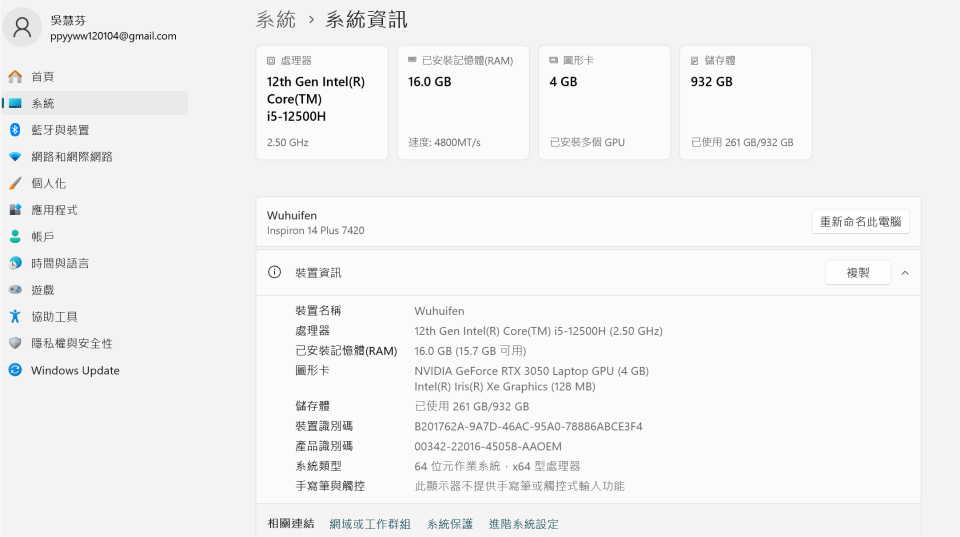The image size is (960, 537).
Task: Select the 手寫筆與觸控 description text
Action: pyautogui.click(x=519, y=486)
